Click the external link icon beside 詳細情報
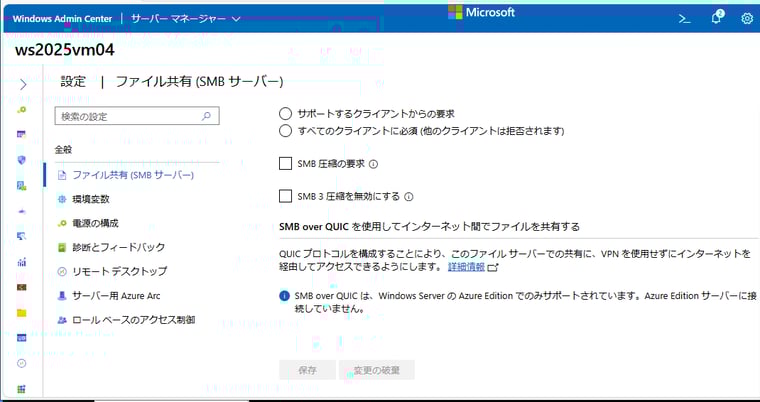 click(x=493, y=267)
